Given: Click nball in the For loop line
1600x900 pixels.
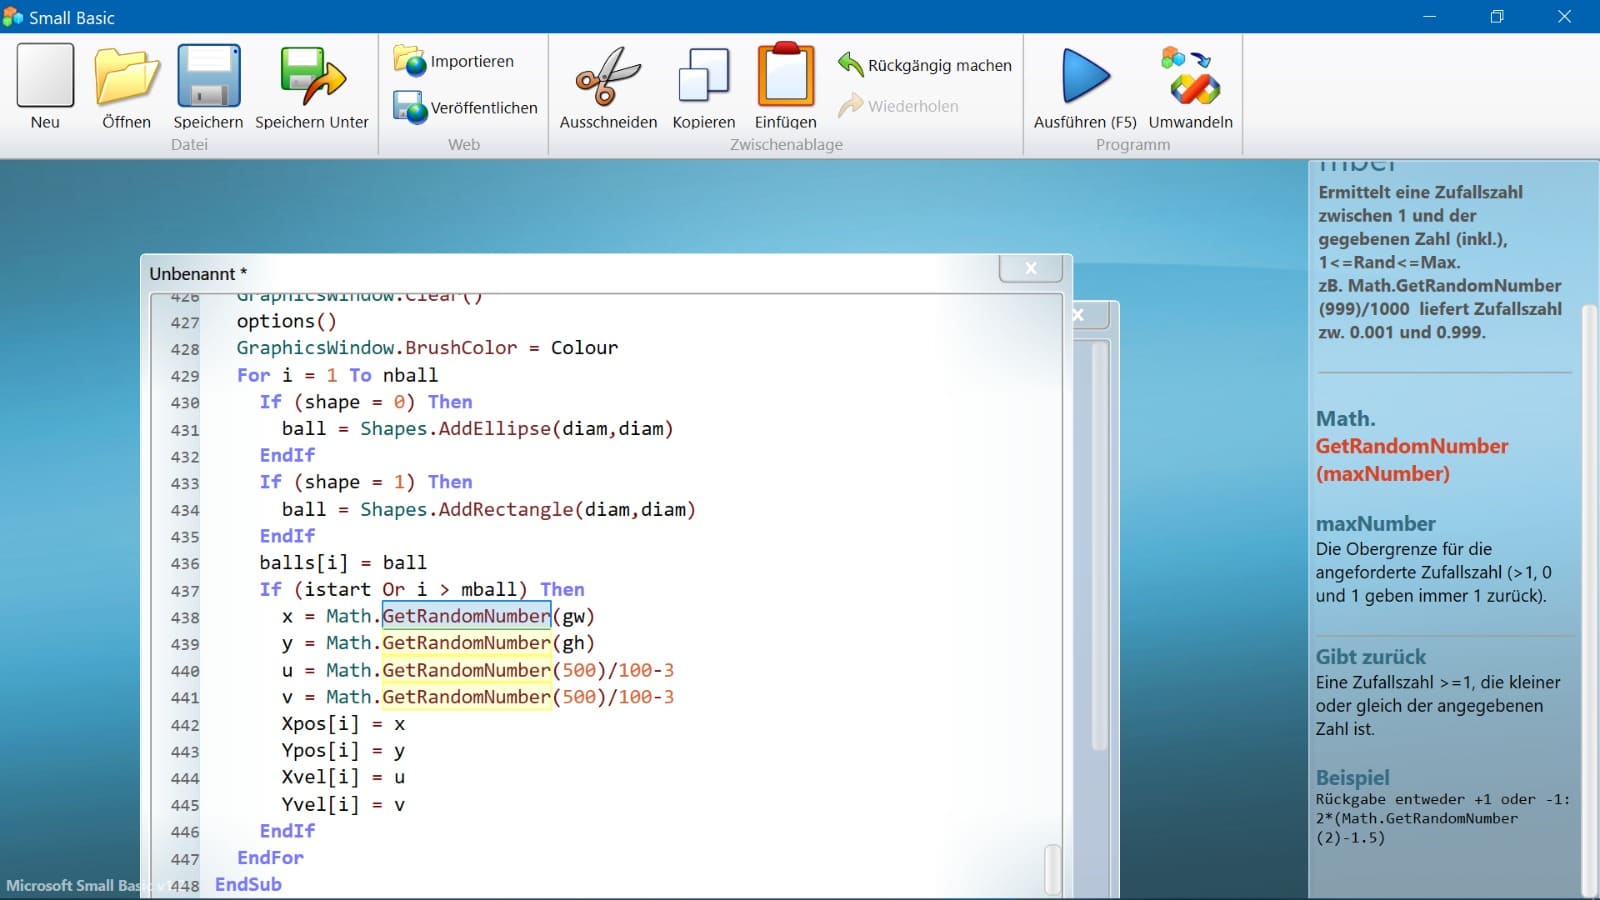Looking at the screenshot, I should click(x=410, y=375).
